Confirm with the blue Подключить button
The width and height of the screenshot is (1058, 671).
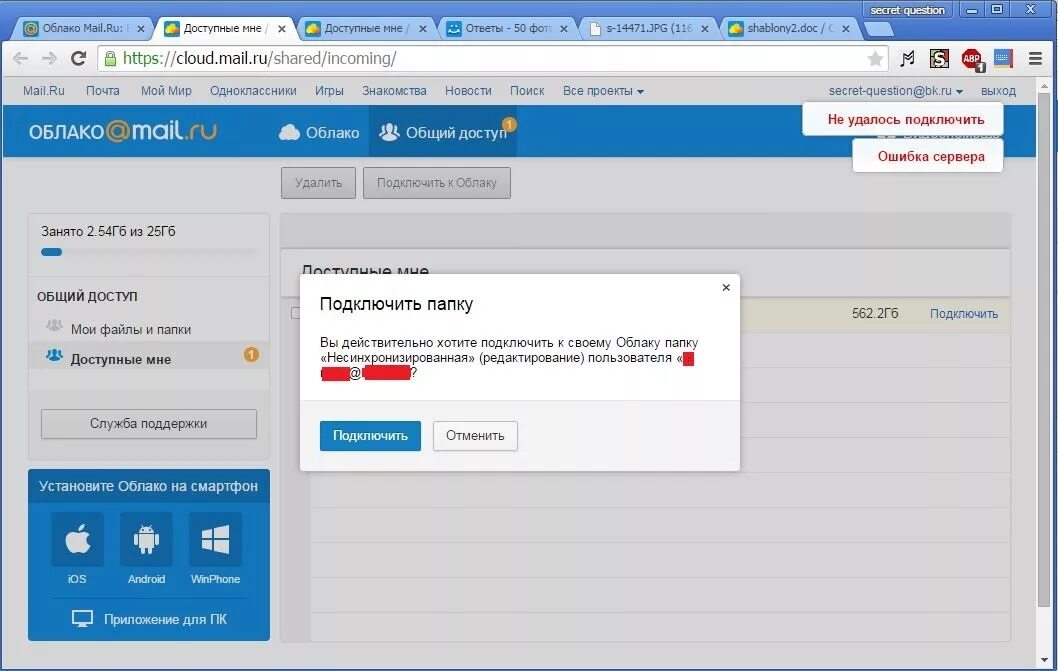pyautogui.click(x=370, y=436)
